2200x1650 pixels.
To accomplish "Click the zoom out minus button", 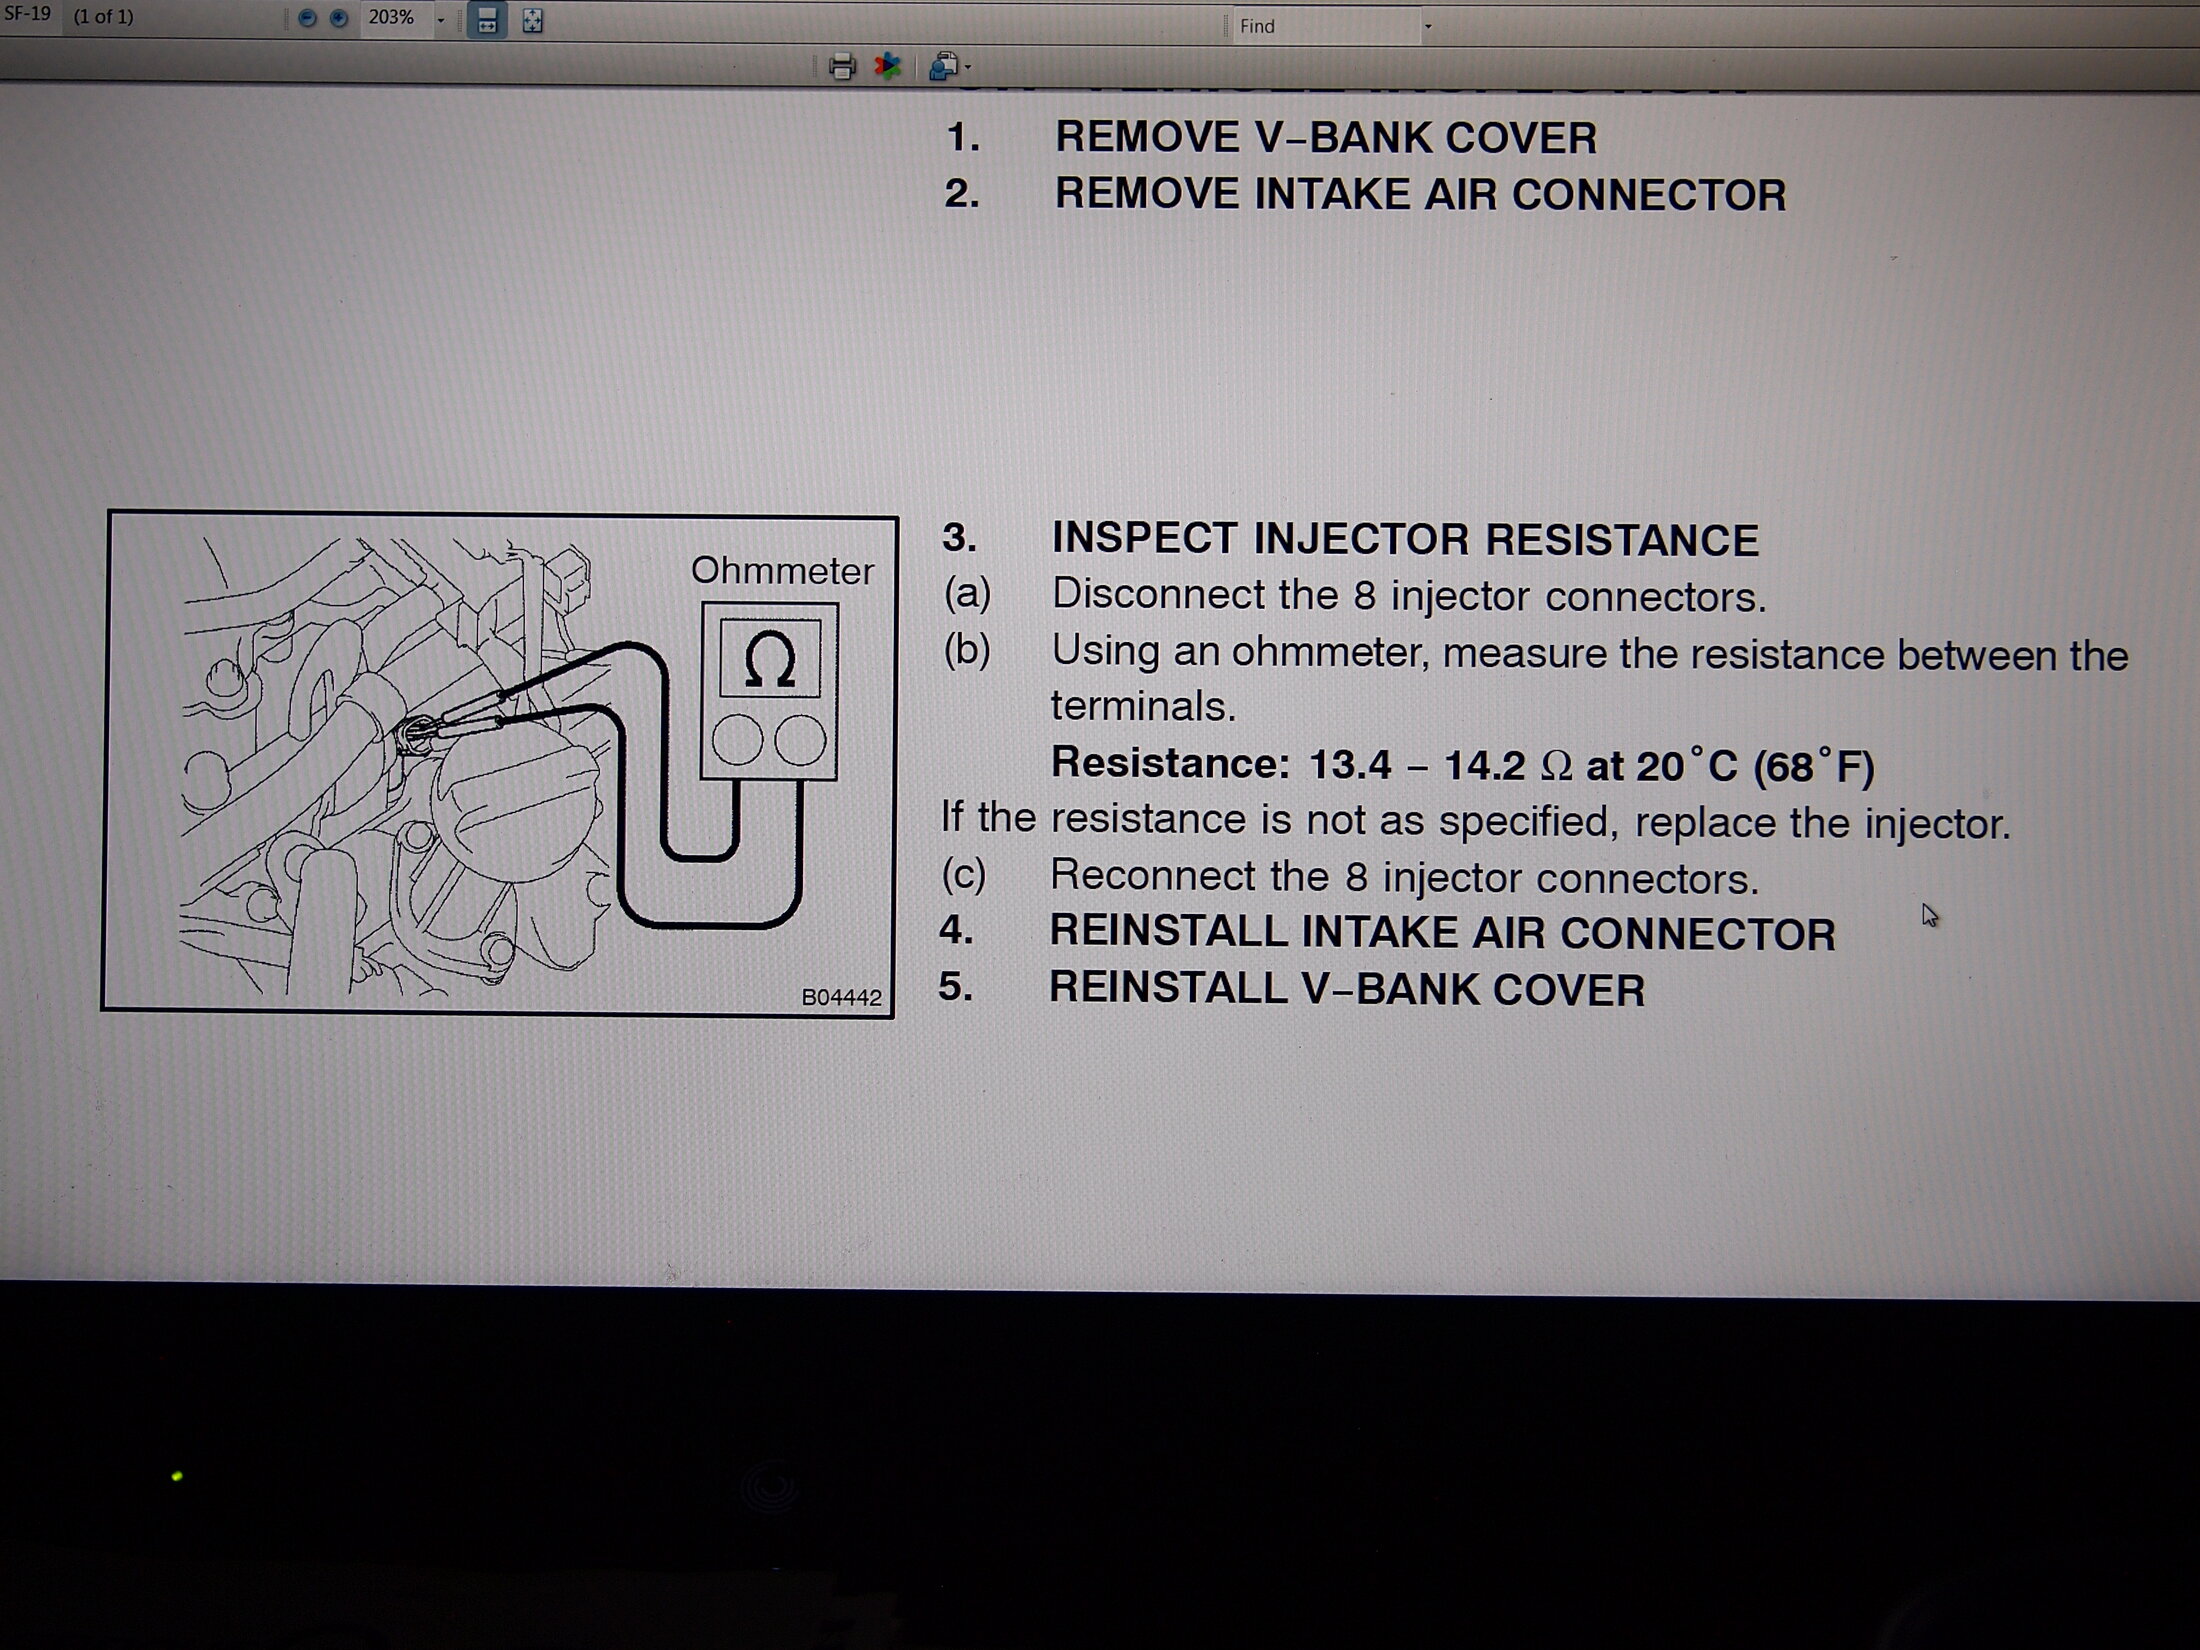I will point(307,19).
